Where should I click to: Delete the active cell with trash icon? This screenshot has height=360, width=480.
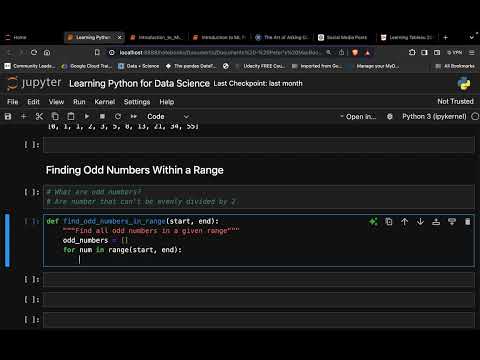pos(468,221)
